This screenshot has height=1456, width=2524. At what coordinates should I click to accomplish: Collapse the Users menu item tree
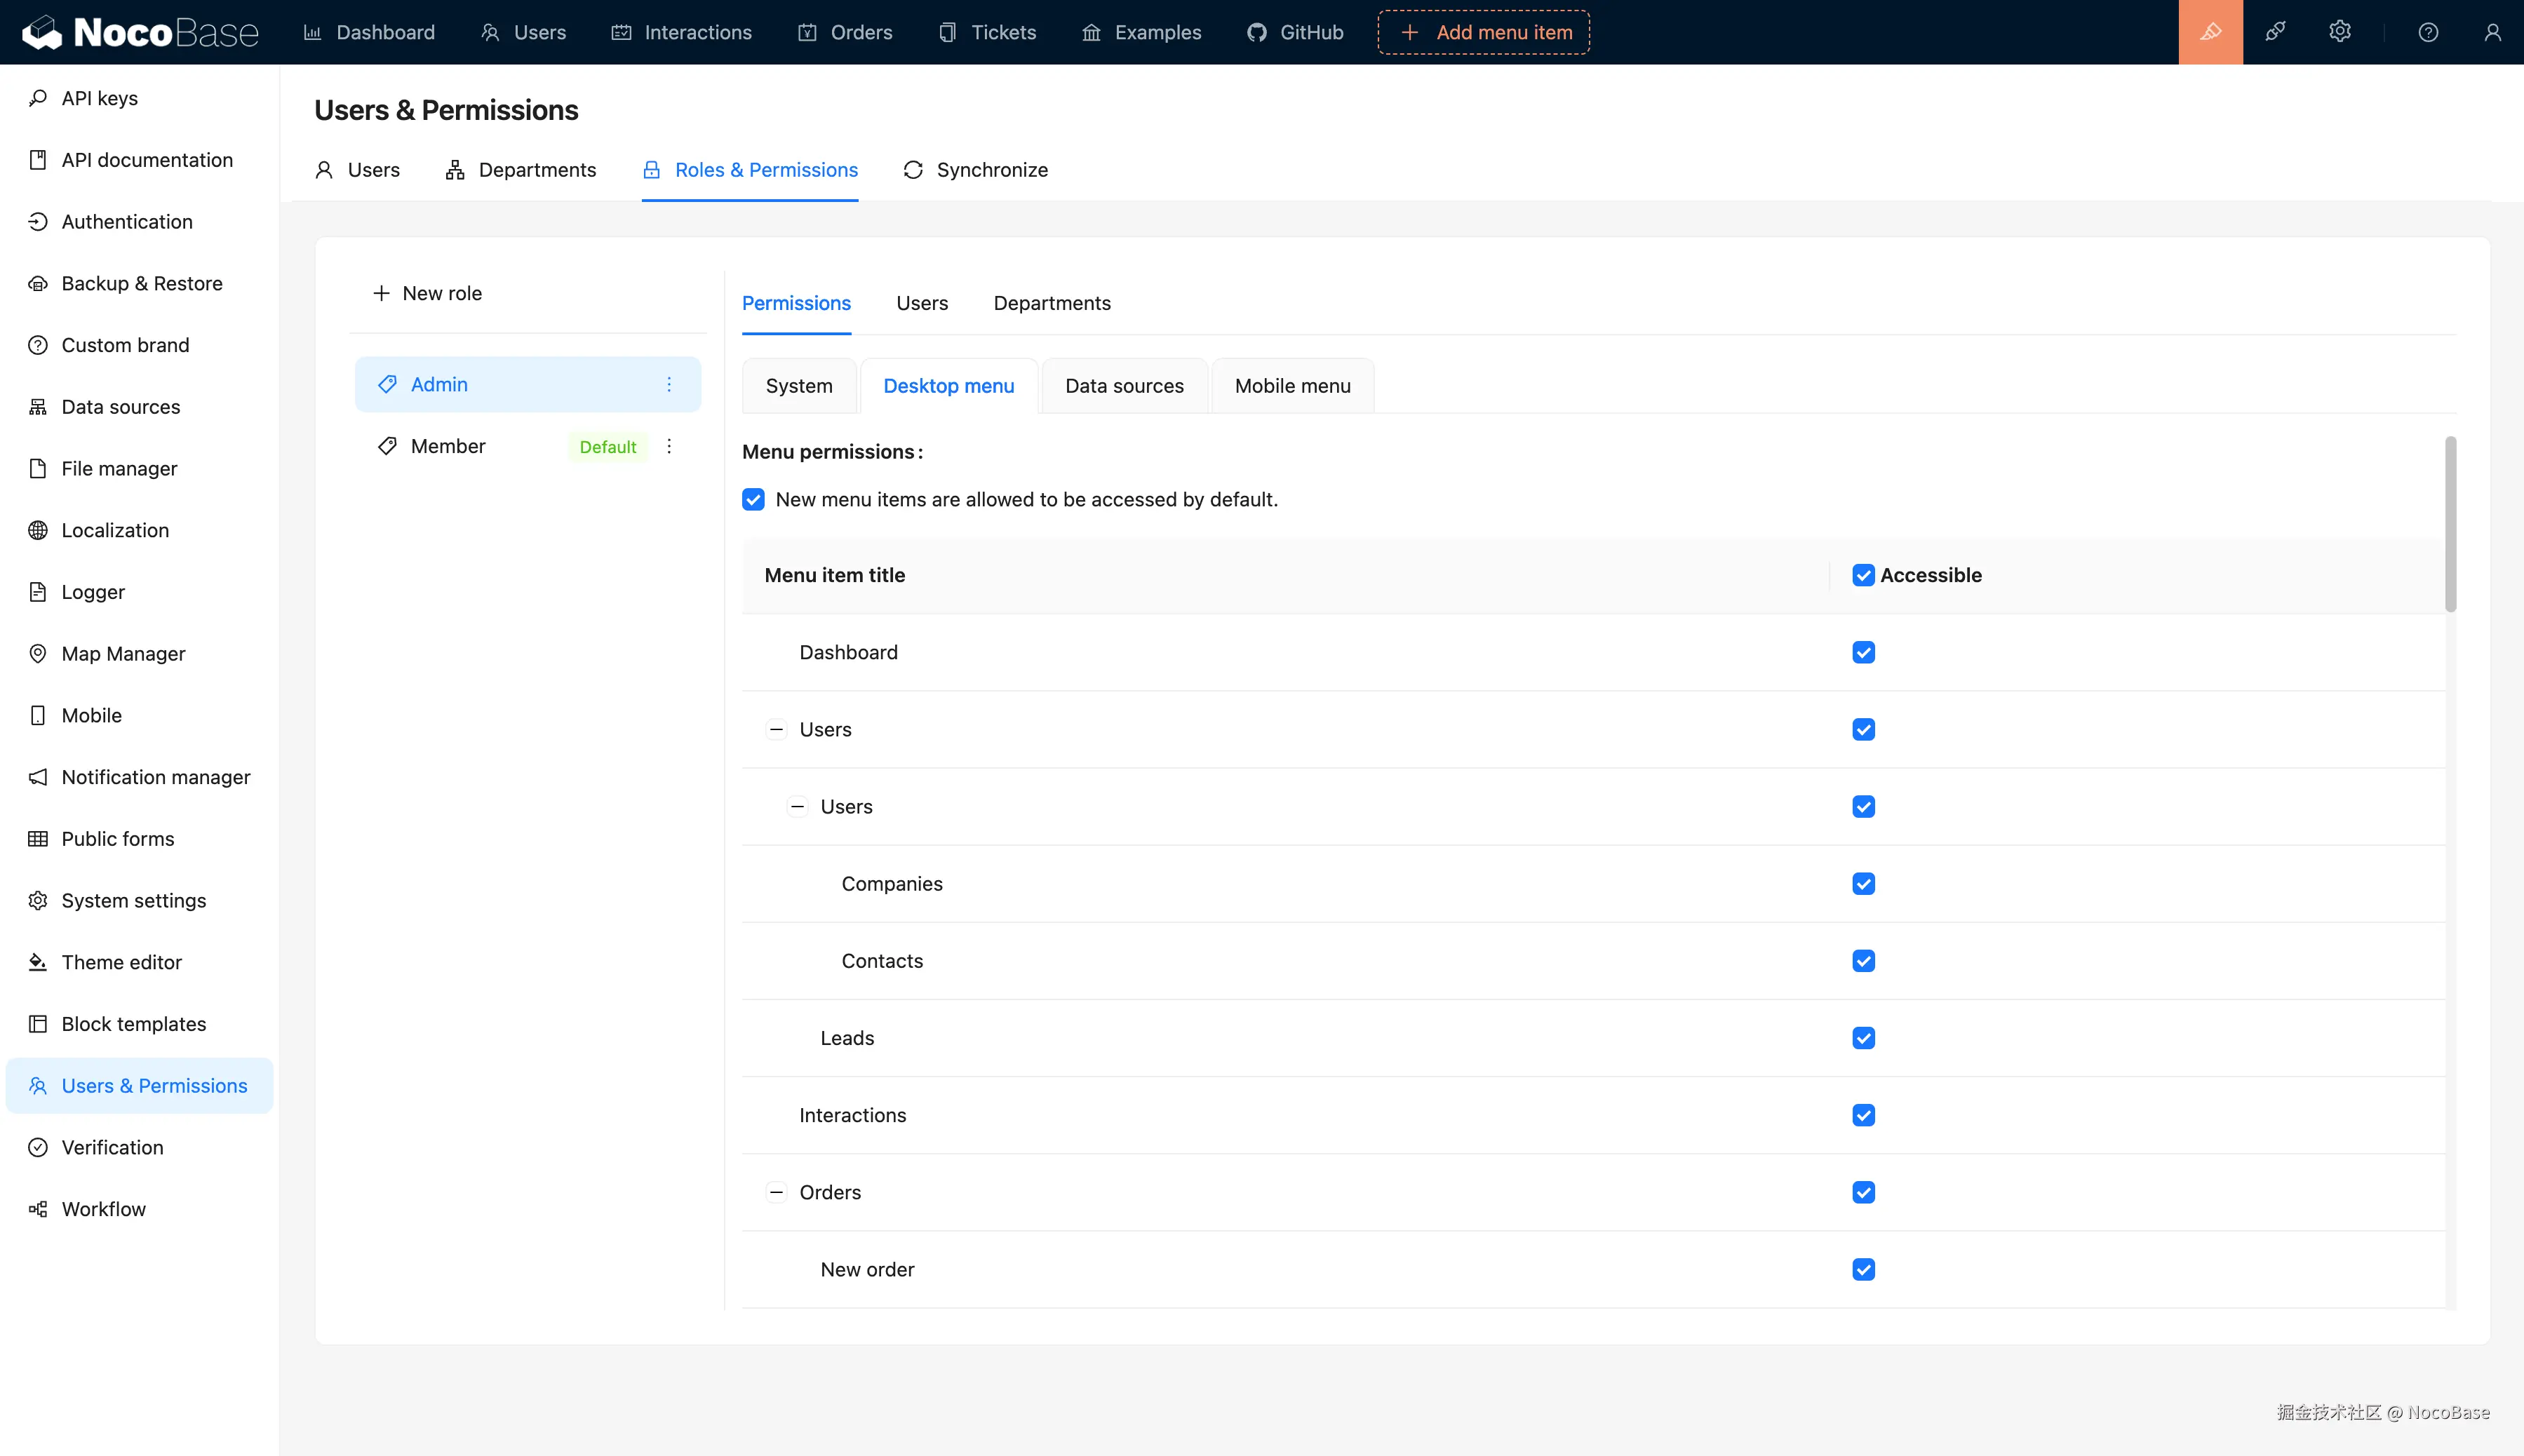pyautogui.click(x=777, y=729)
